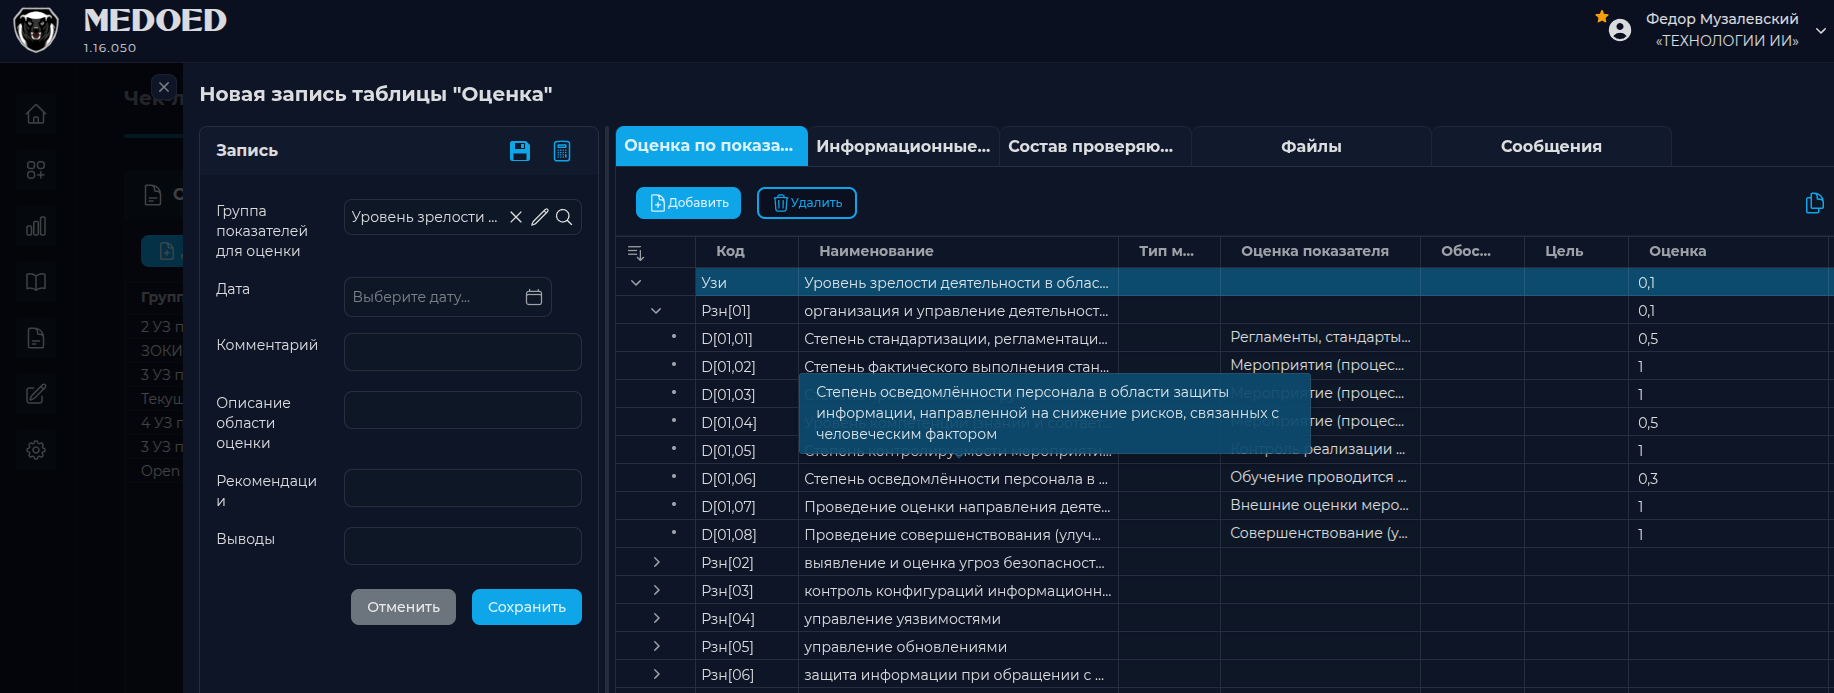Switch to Состав проверяю... tab
This screenshot has width=1834, height=693.
coord(1095,146)
